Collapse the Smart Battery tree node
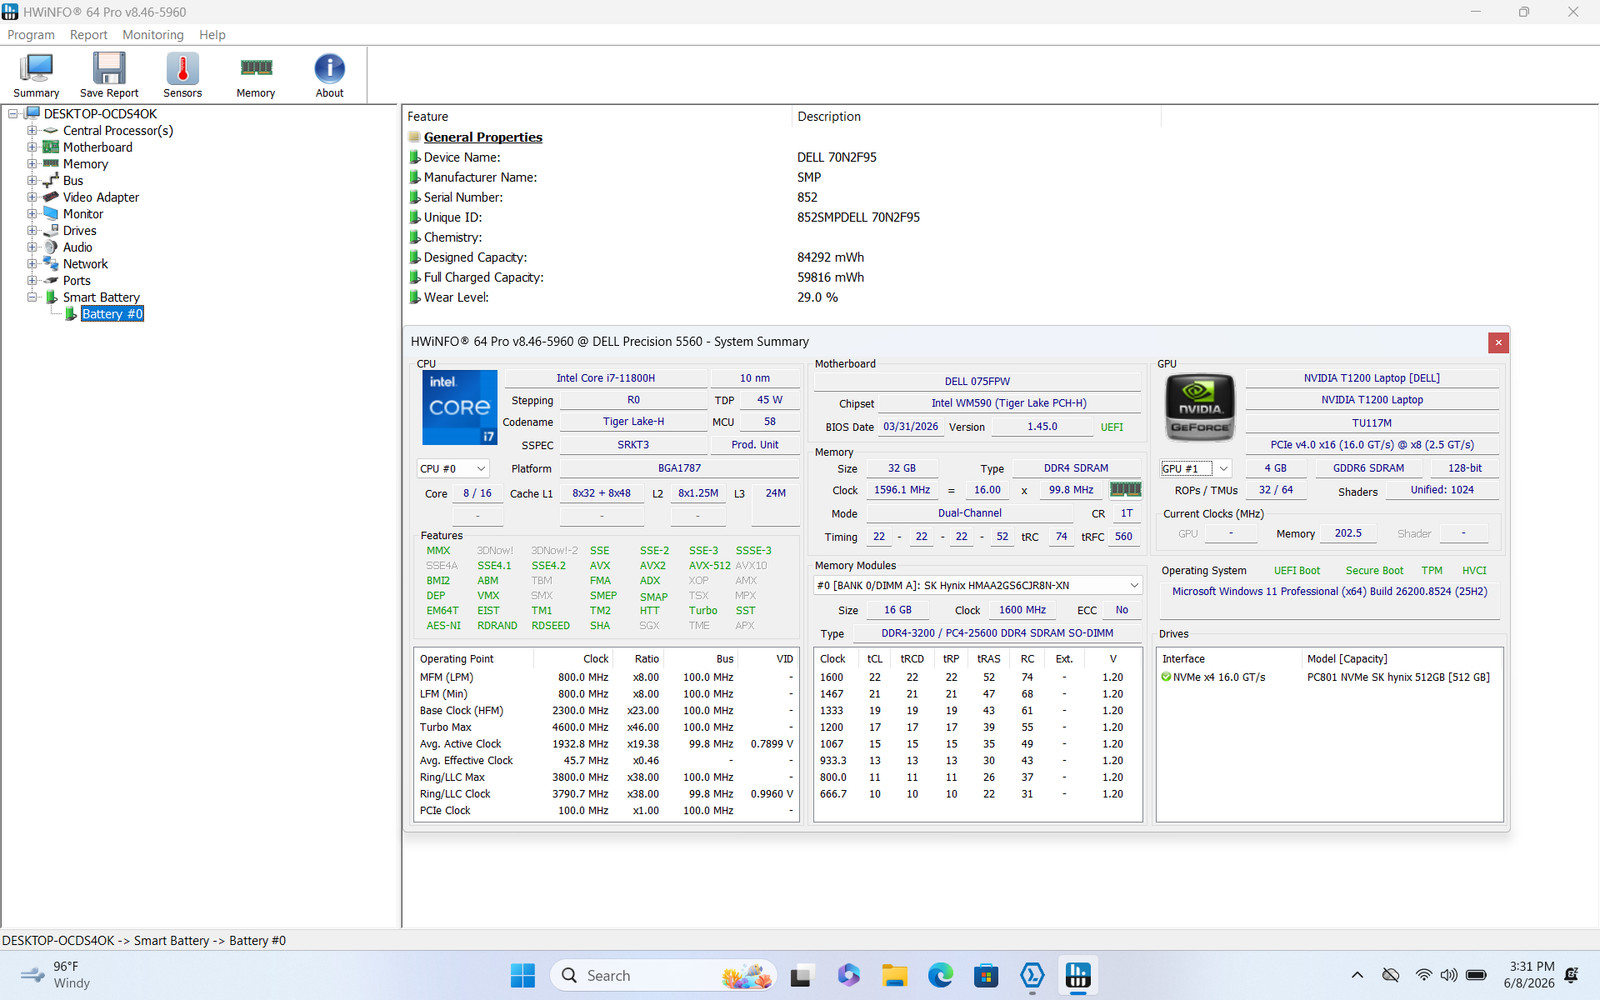This screenshot has height=1000, width=1600. (x=32, y=297)
